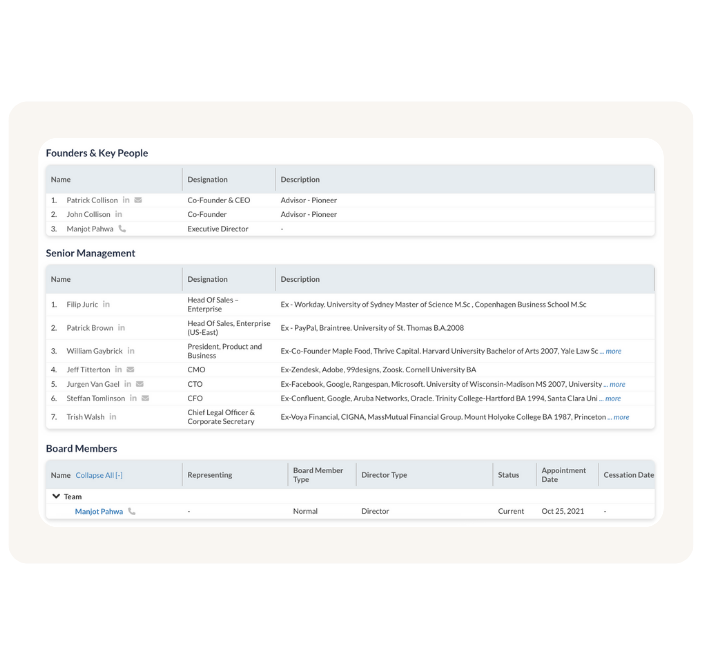The height and width of the screenshot is (665, 702).
Task: Click CTO designation cell
Action: [195, 384]
